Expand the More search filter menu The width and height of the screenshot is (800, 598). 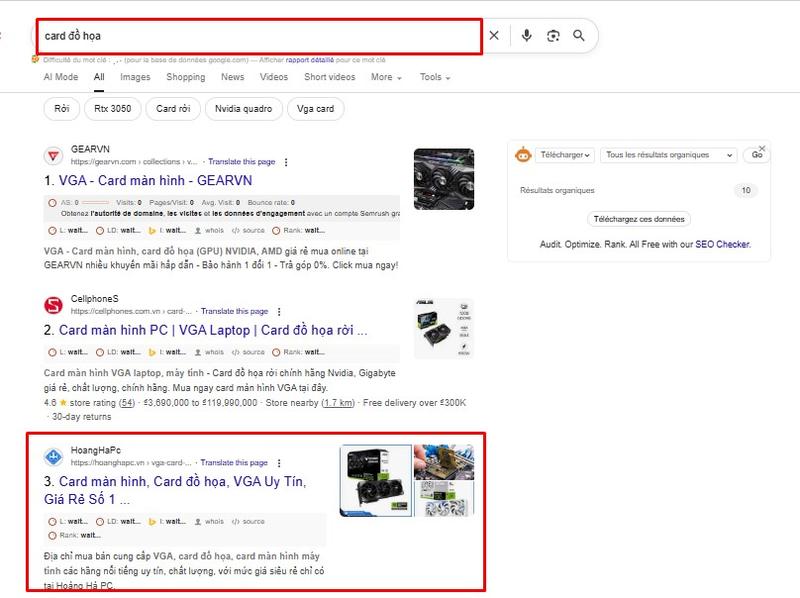pyautogui.click(x=386, y=77)
